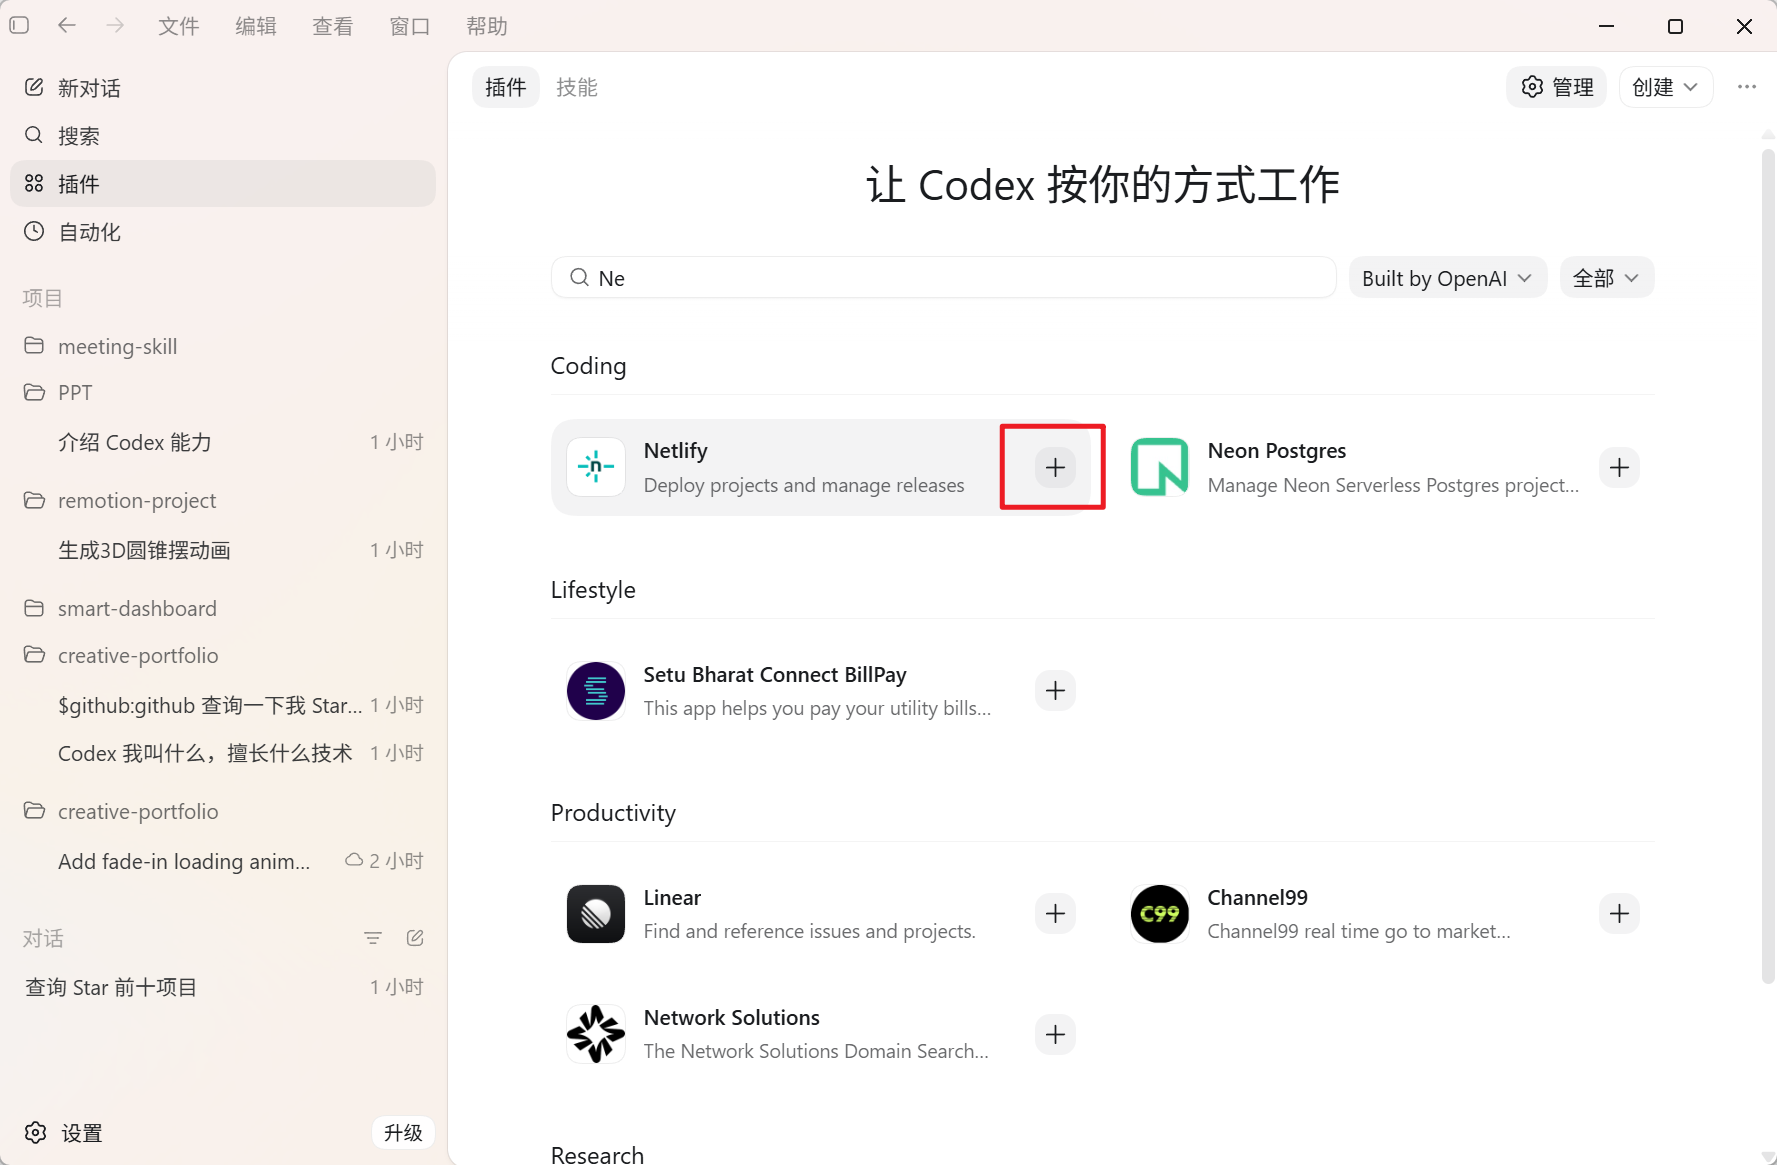Open the meeting-skill project folder
This screenshot has width=1777, height=1165.
223,346
